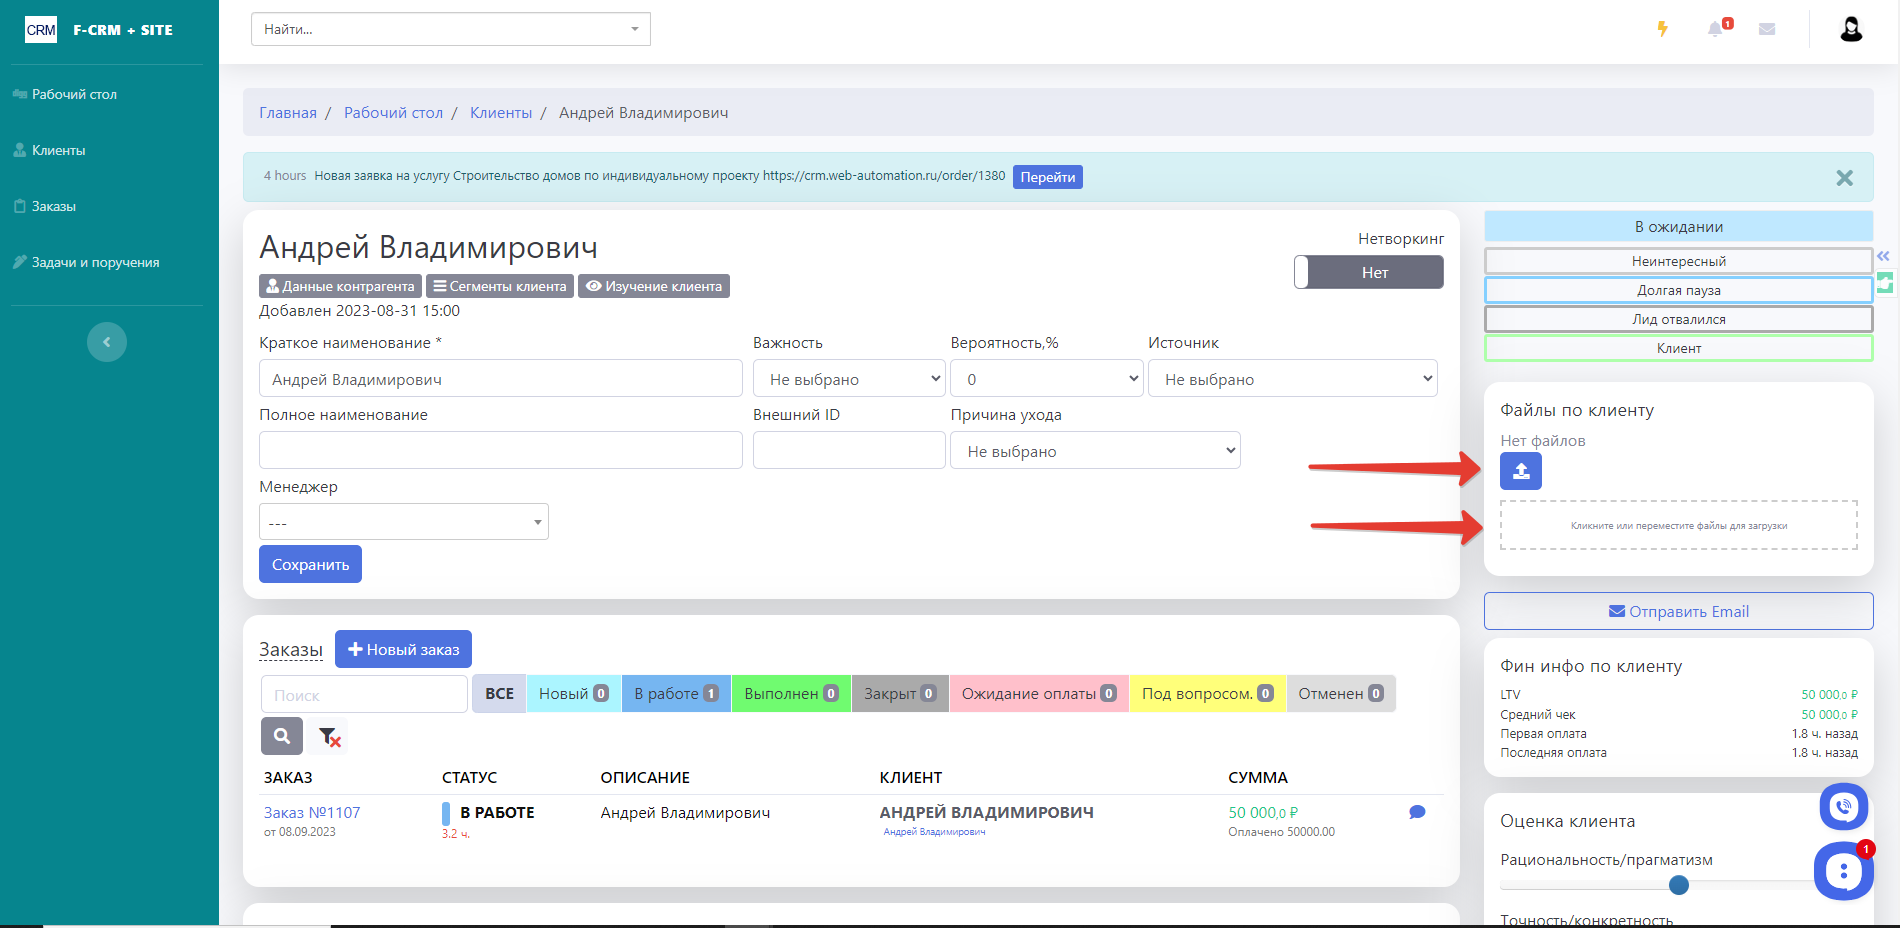This screenshot has width=1900, height=928.
Task: Open the notifications bell icon
Action: (1716, 29)
